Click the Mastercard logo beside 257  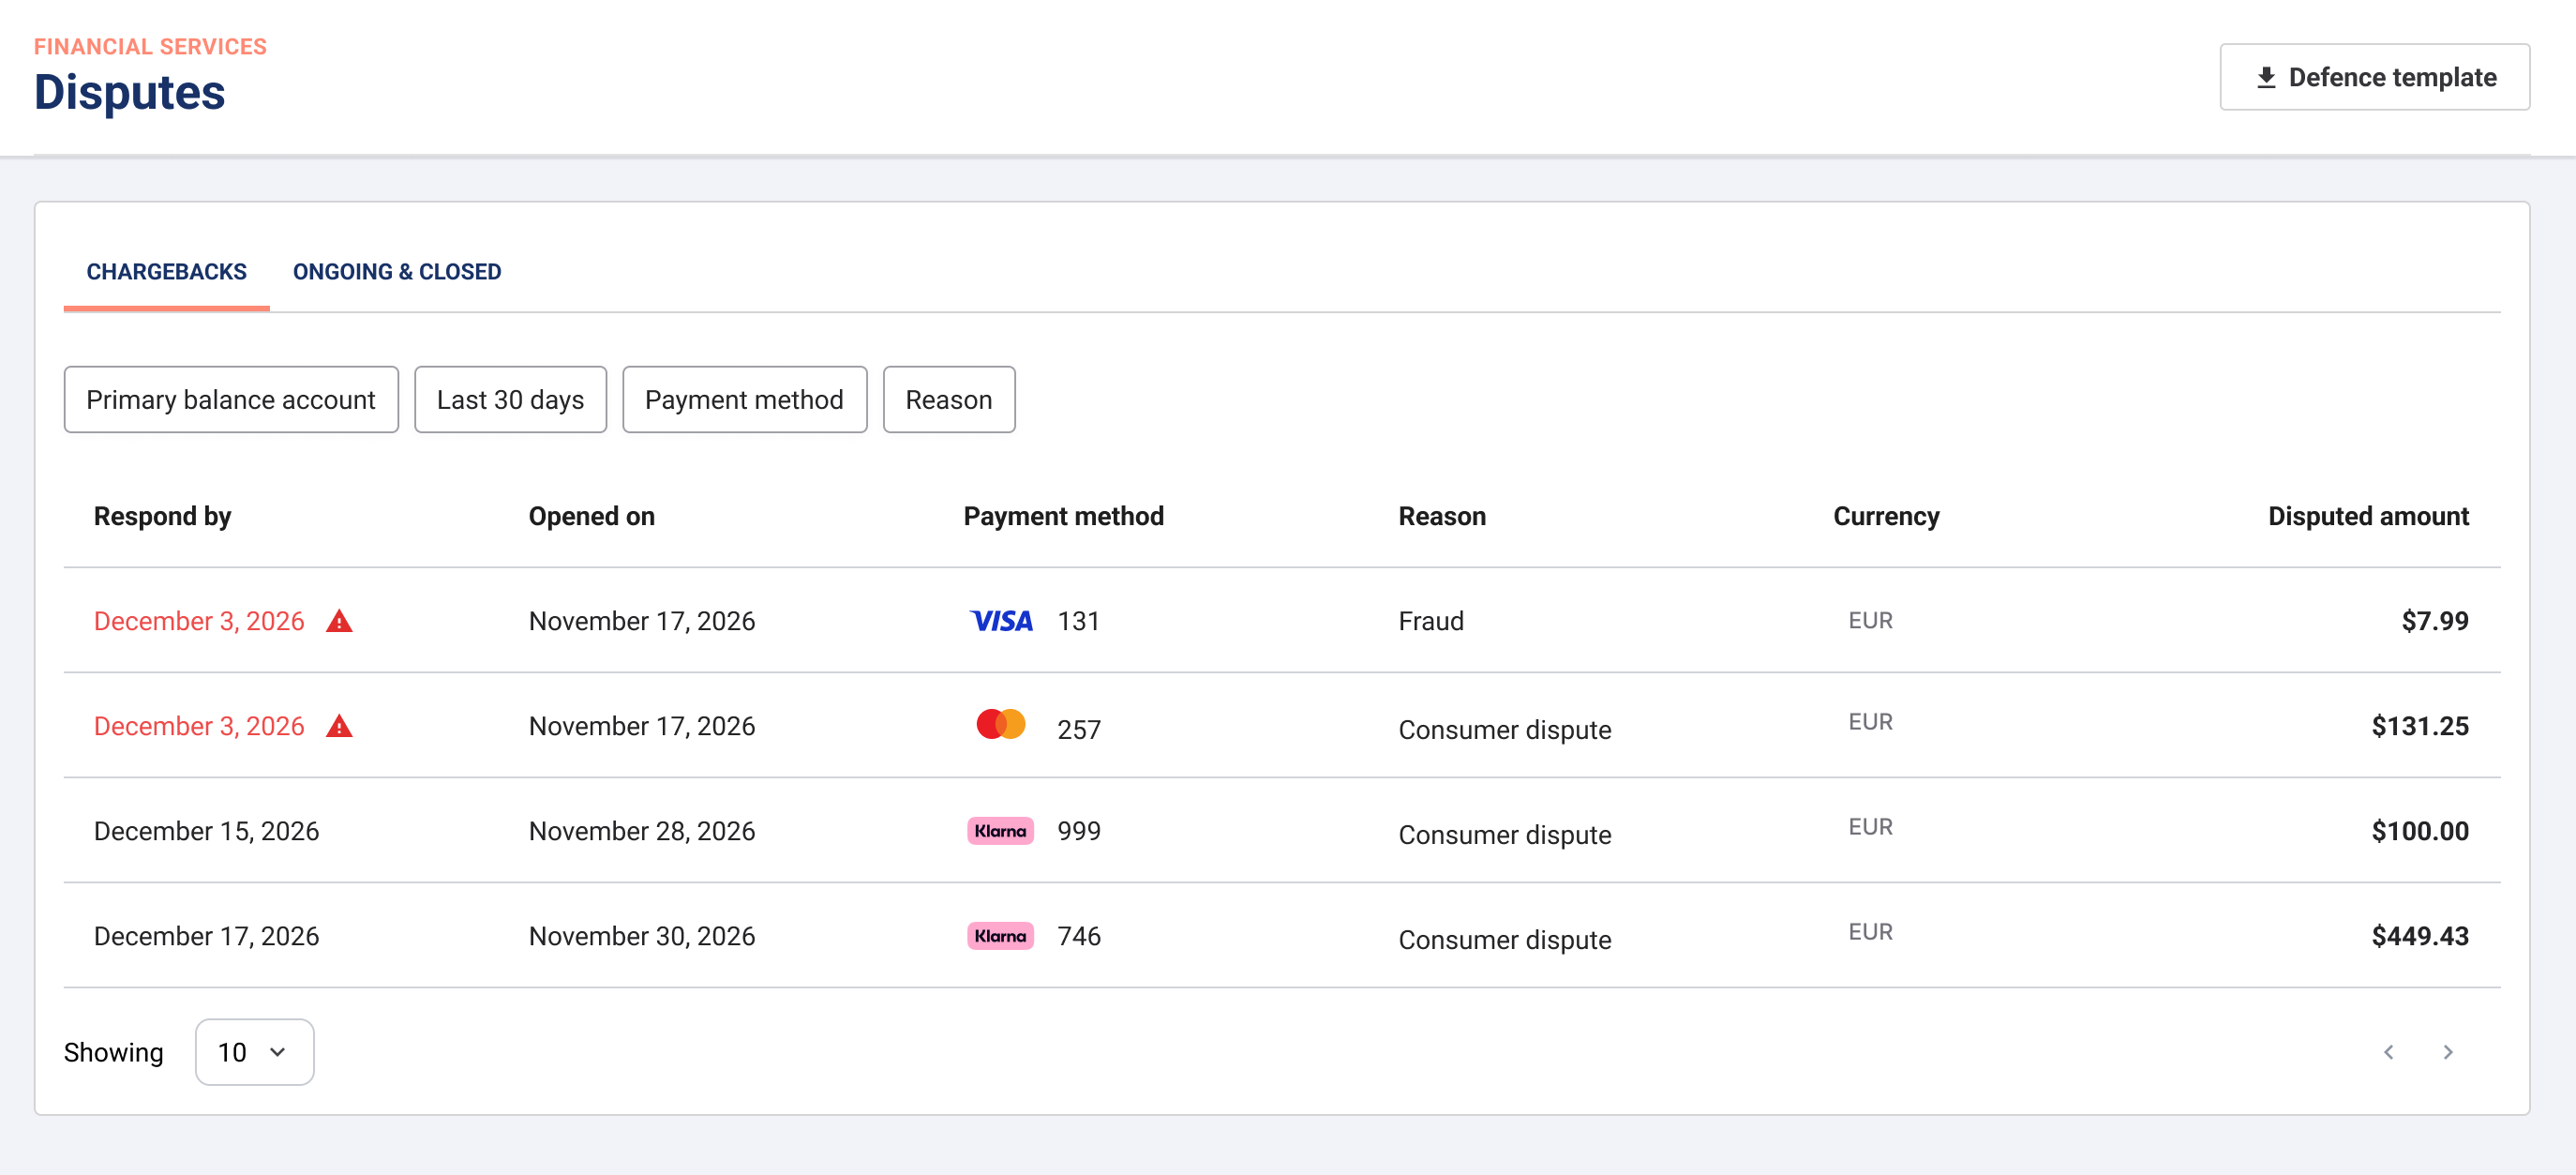click(x=1001, y=724)
